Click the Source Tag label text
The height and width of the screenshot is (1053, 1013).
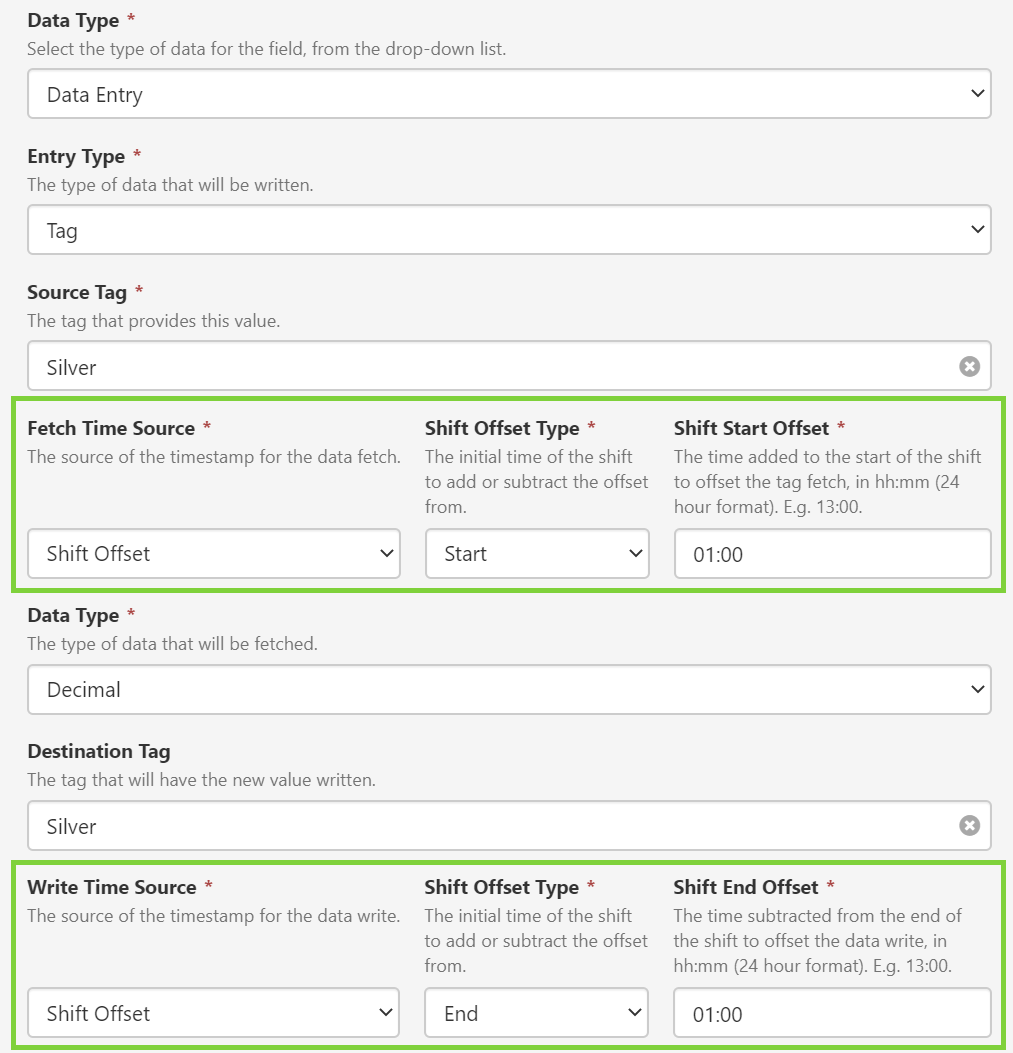pos(77,293)
